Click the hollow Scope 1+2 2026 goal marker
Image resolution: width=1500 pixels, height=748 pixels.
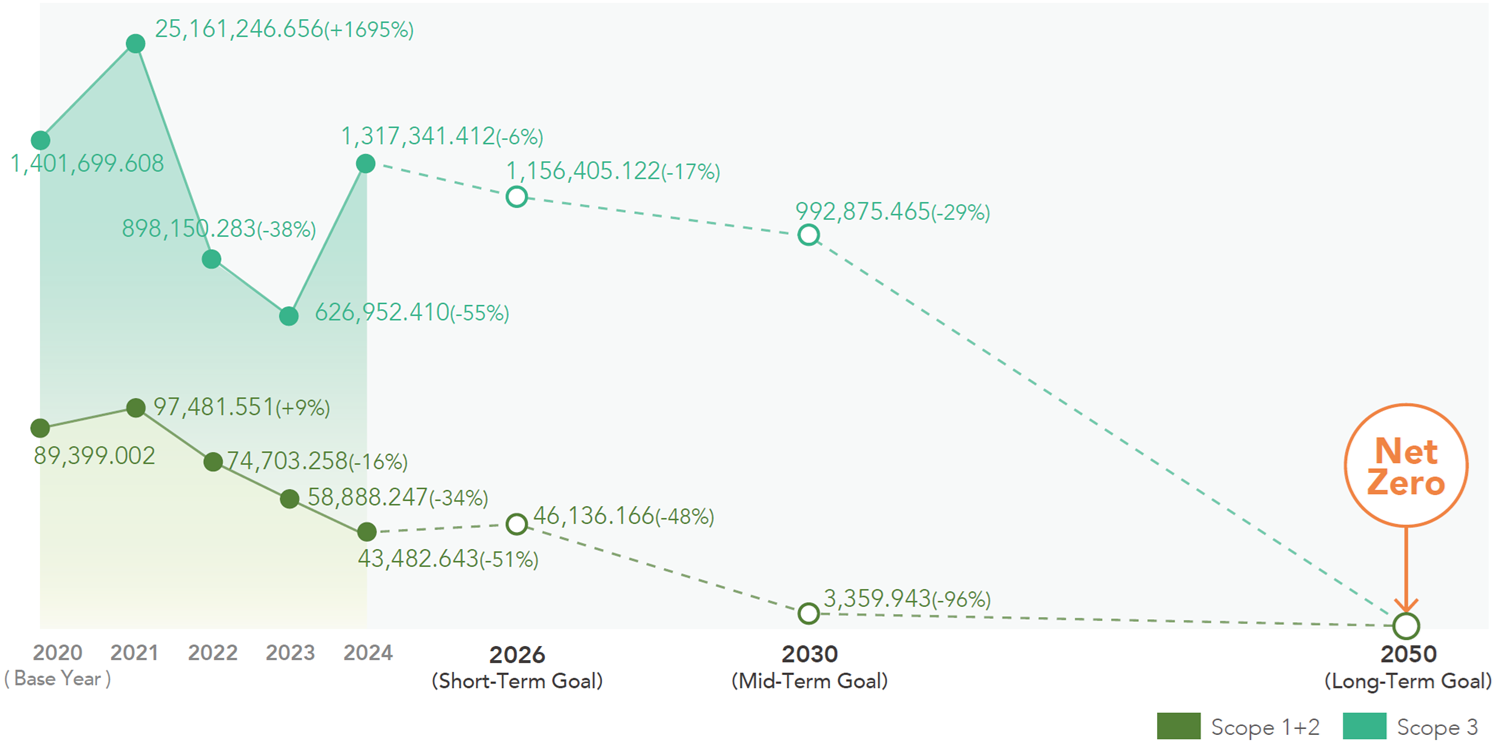516,524
